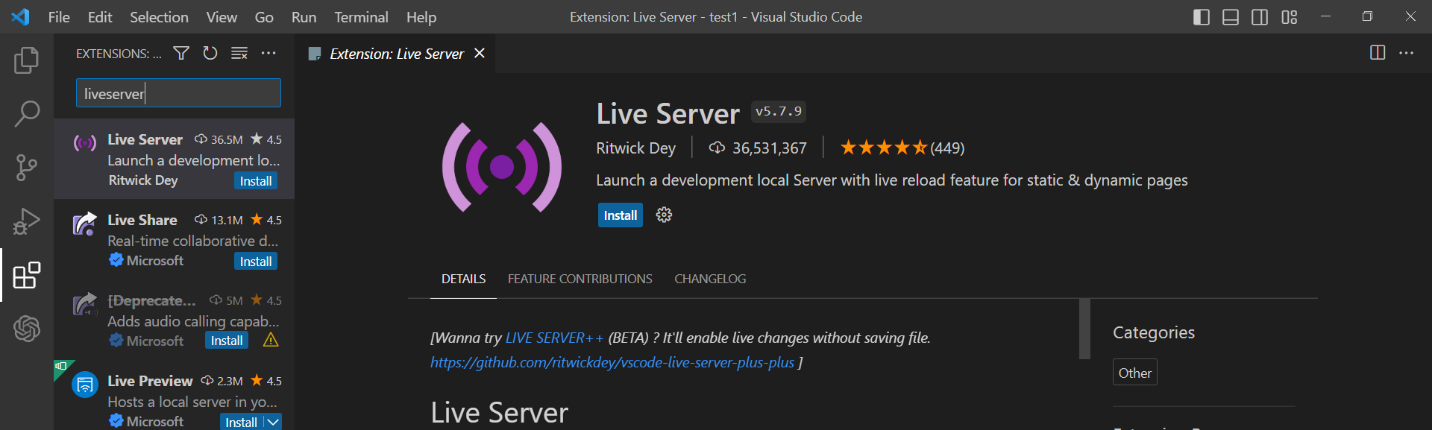Toggle secondary side bar layout icon
The image size is (1432, 430).
point(1260,17)
